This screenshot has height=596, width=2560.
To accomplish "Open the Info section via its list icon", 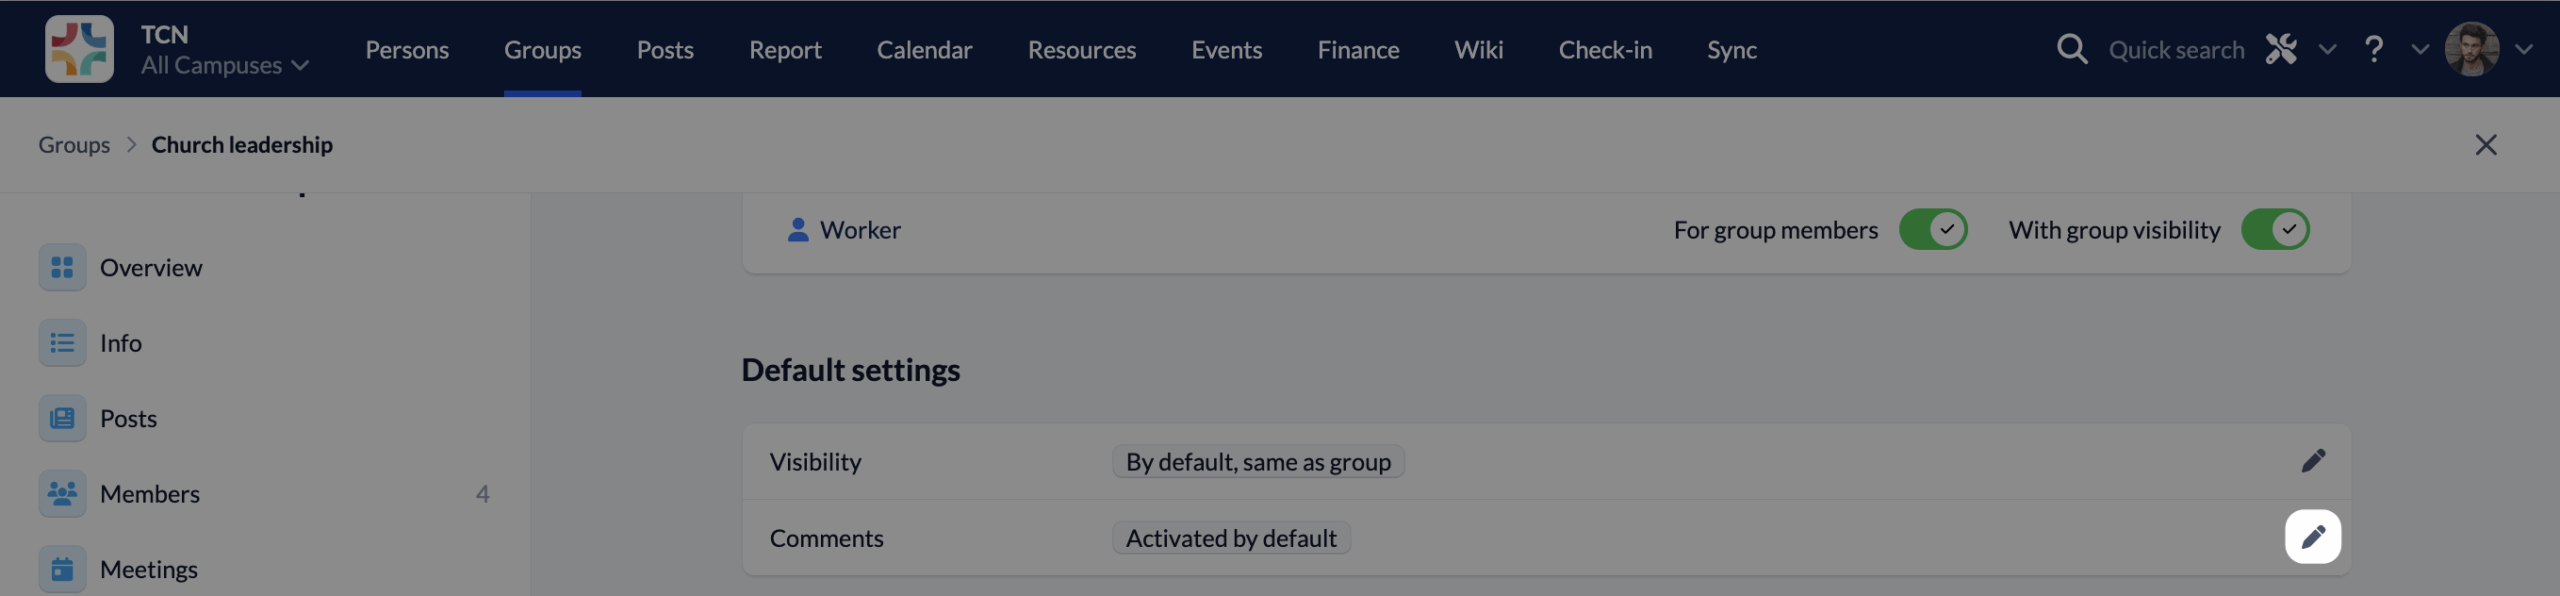I will coord(62,342).
